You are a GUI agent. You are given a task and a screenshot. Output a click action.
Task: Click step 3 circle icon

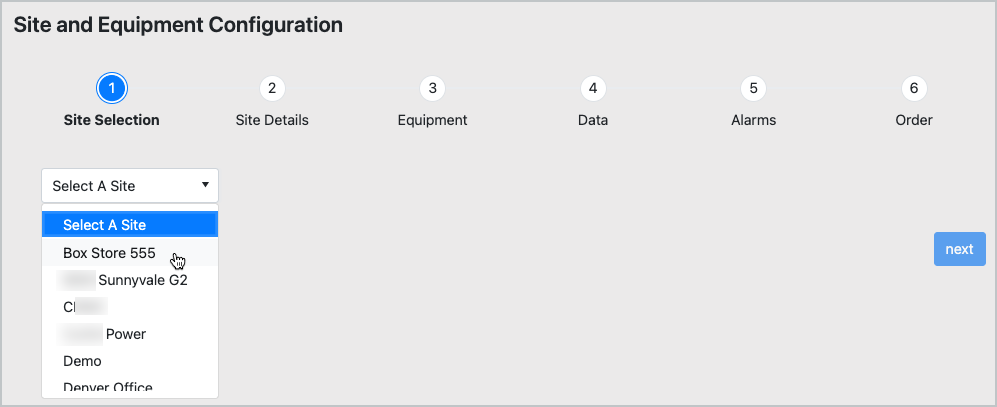click(432, 89)
